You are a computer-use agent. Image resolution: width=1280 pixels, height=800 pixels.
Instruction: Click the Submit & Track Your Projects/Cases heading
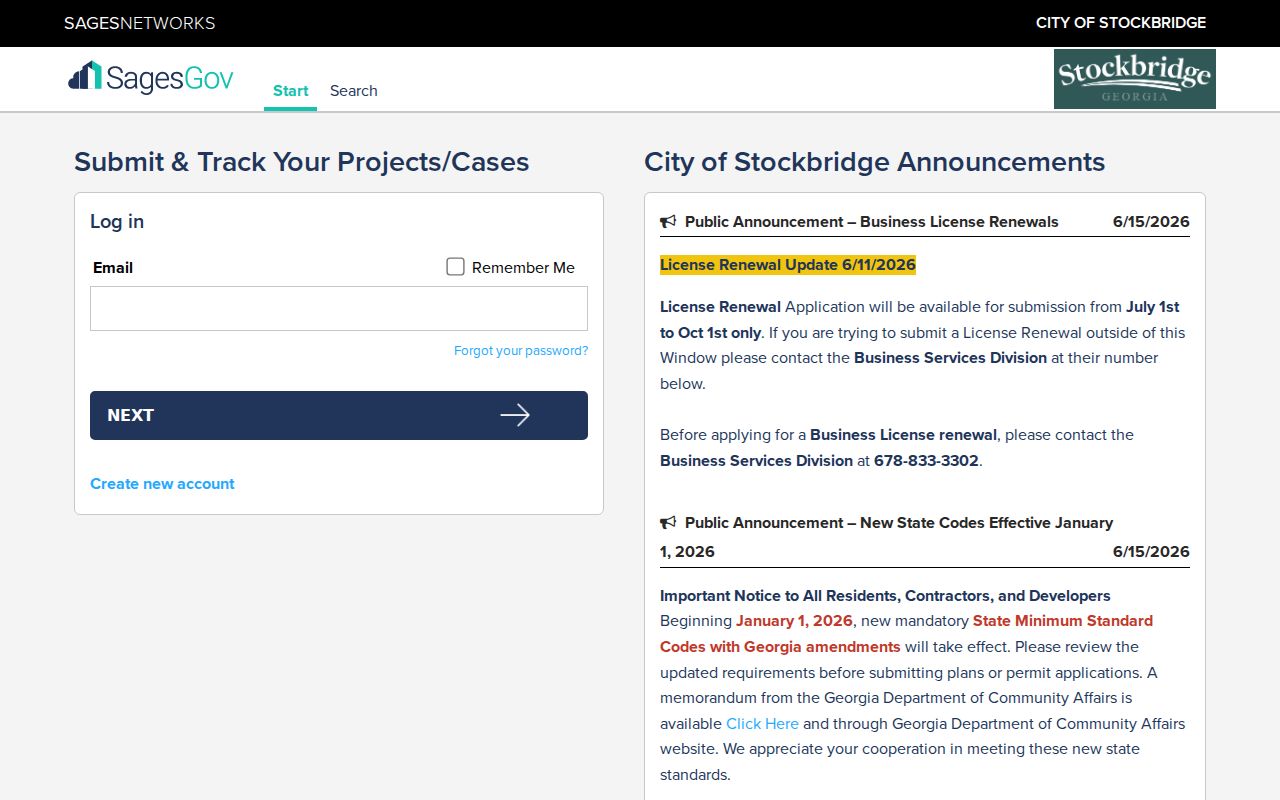[302, 162]
